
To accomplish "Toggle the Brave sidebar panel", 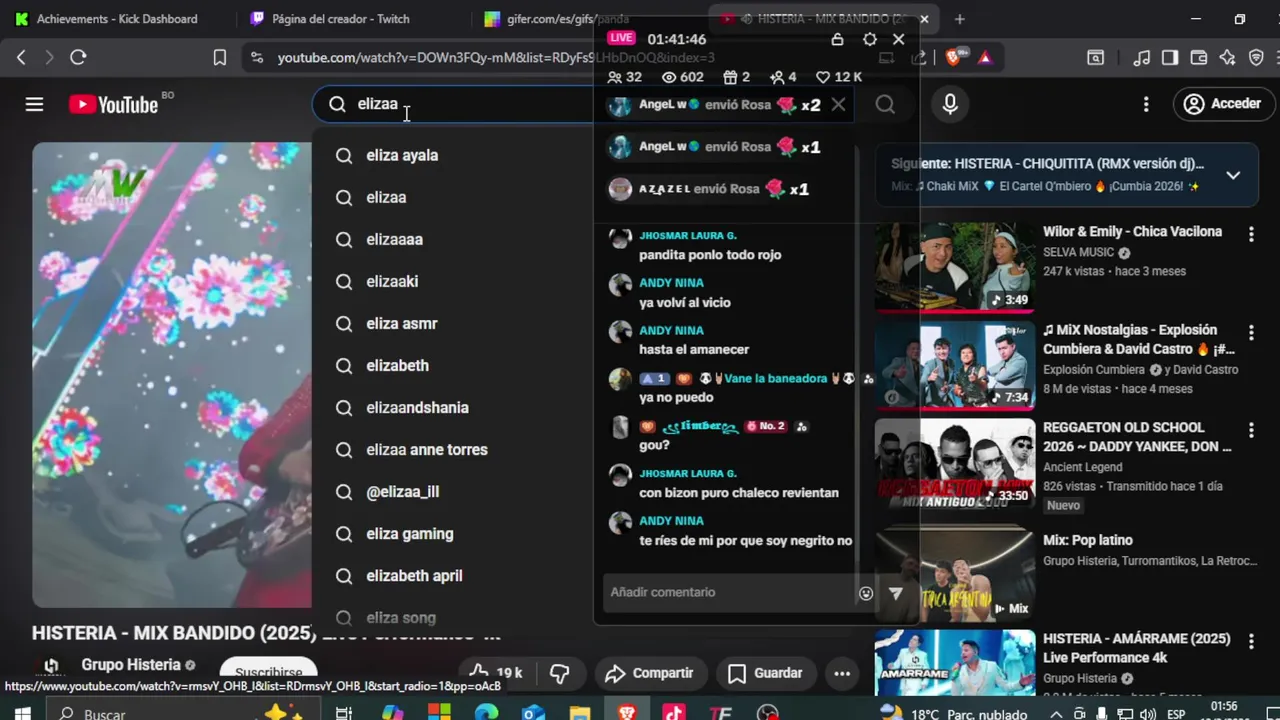I will pyautogui.click(x=1170, y=58).
